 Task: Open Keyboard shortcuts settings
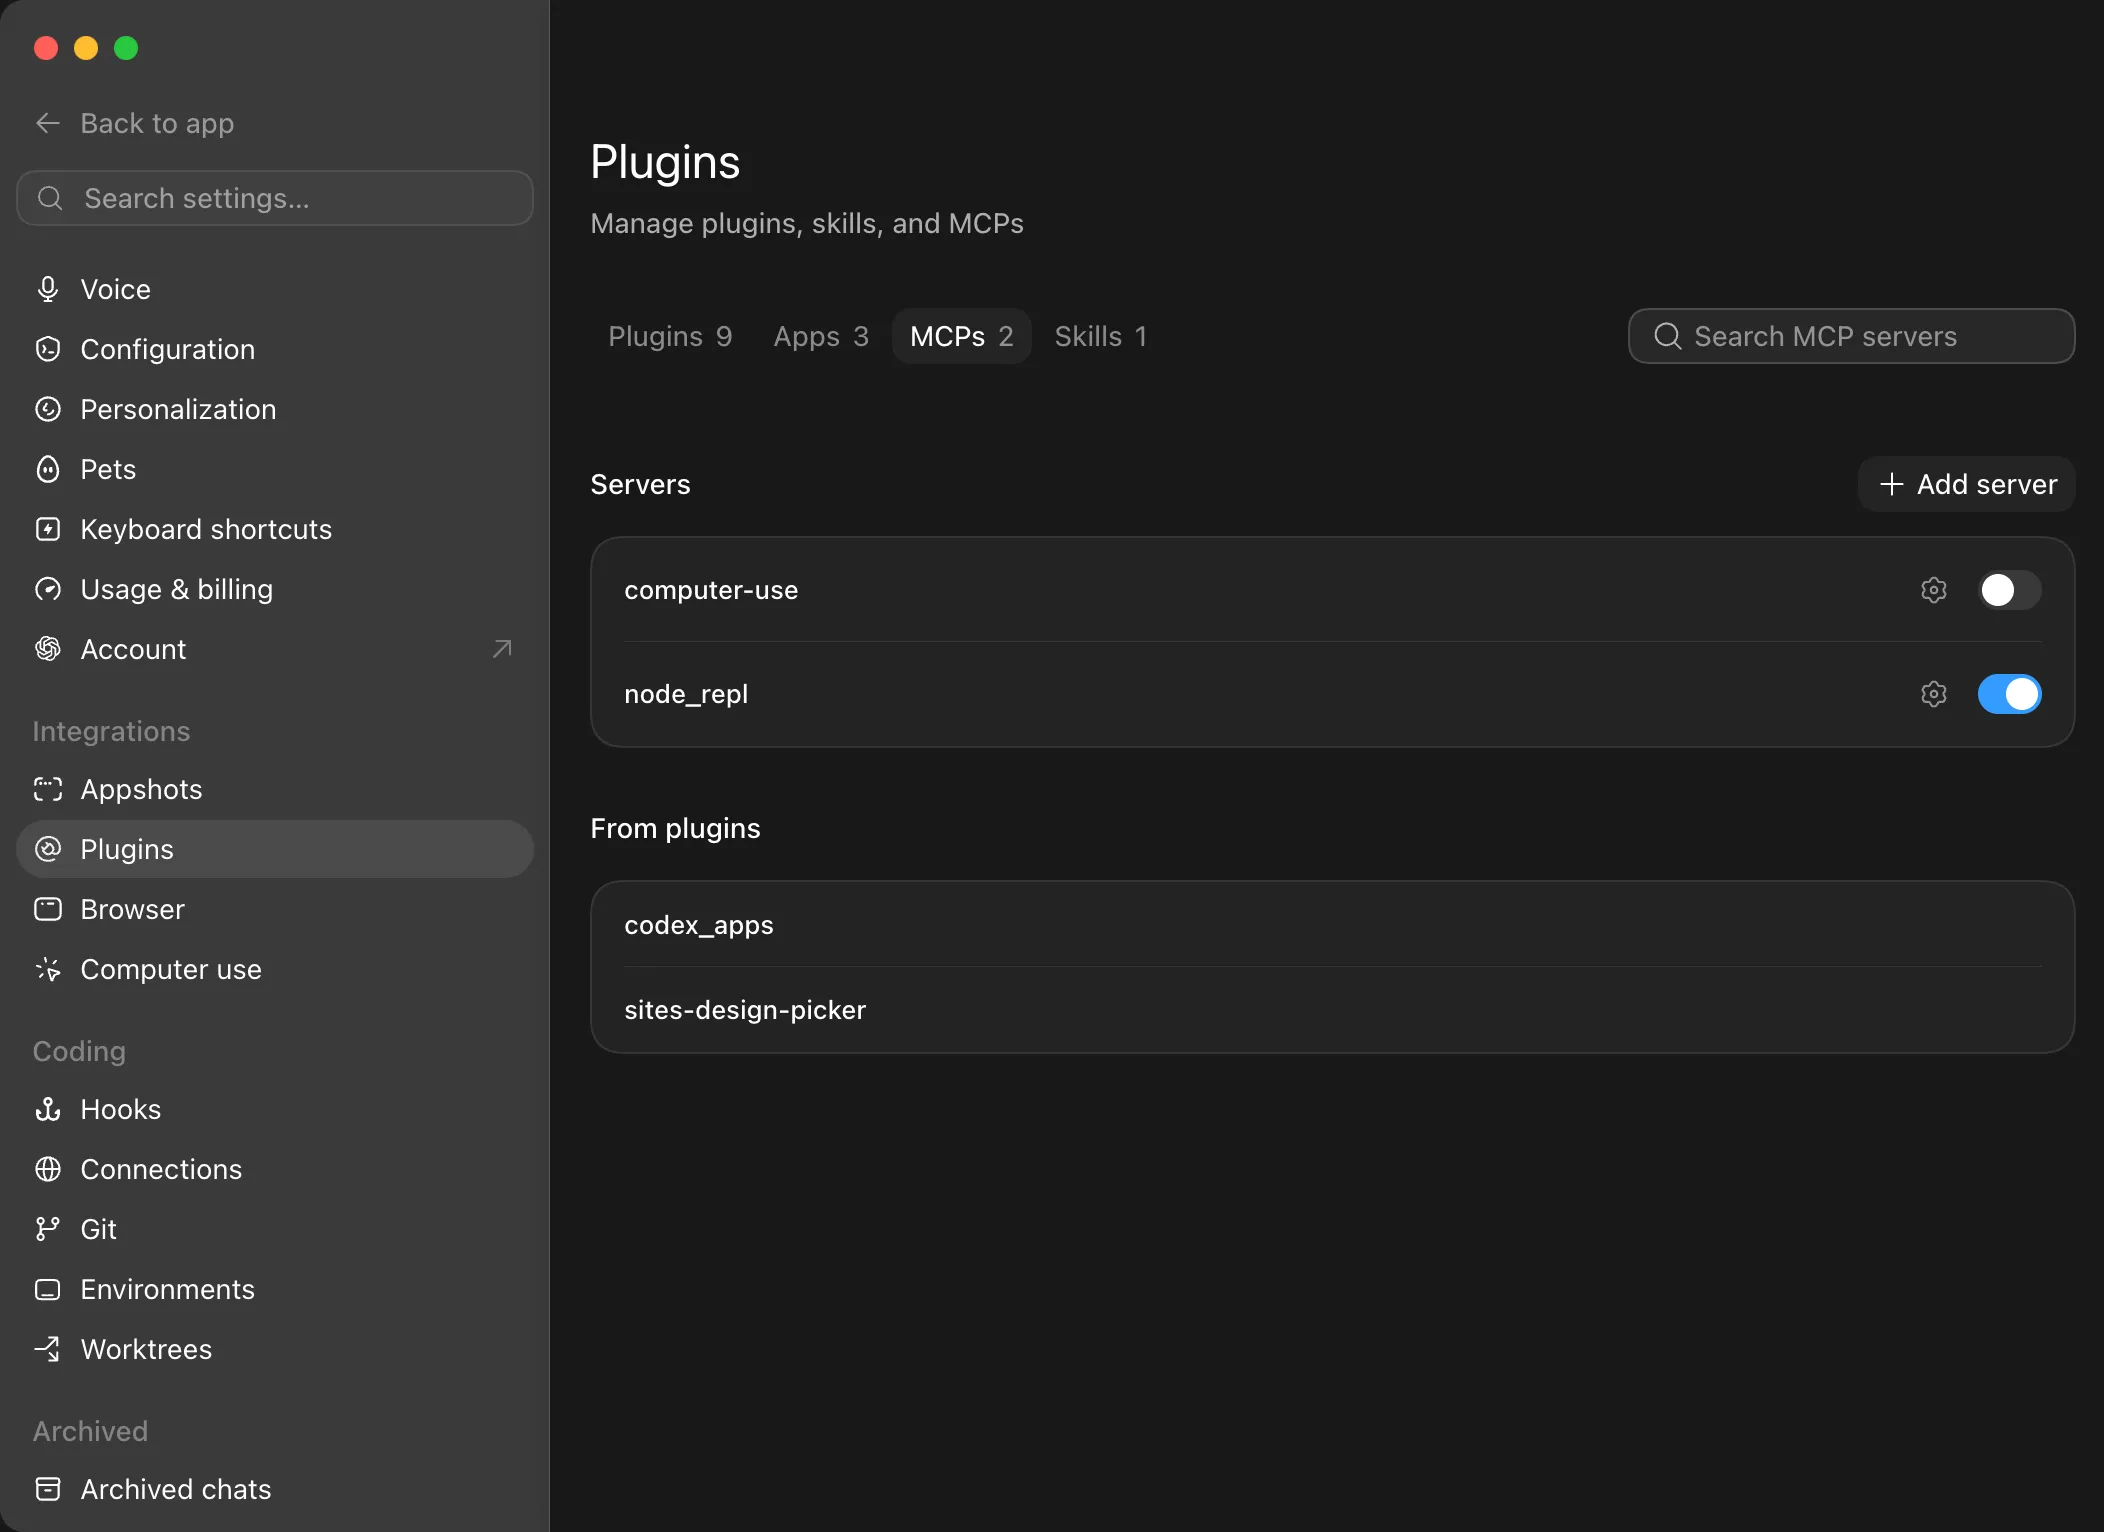[274, 529]
